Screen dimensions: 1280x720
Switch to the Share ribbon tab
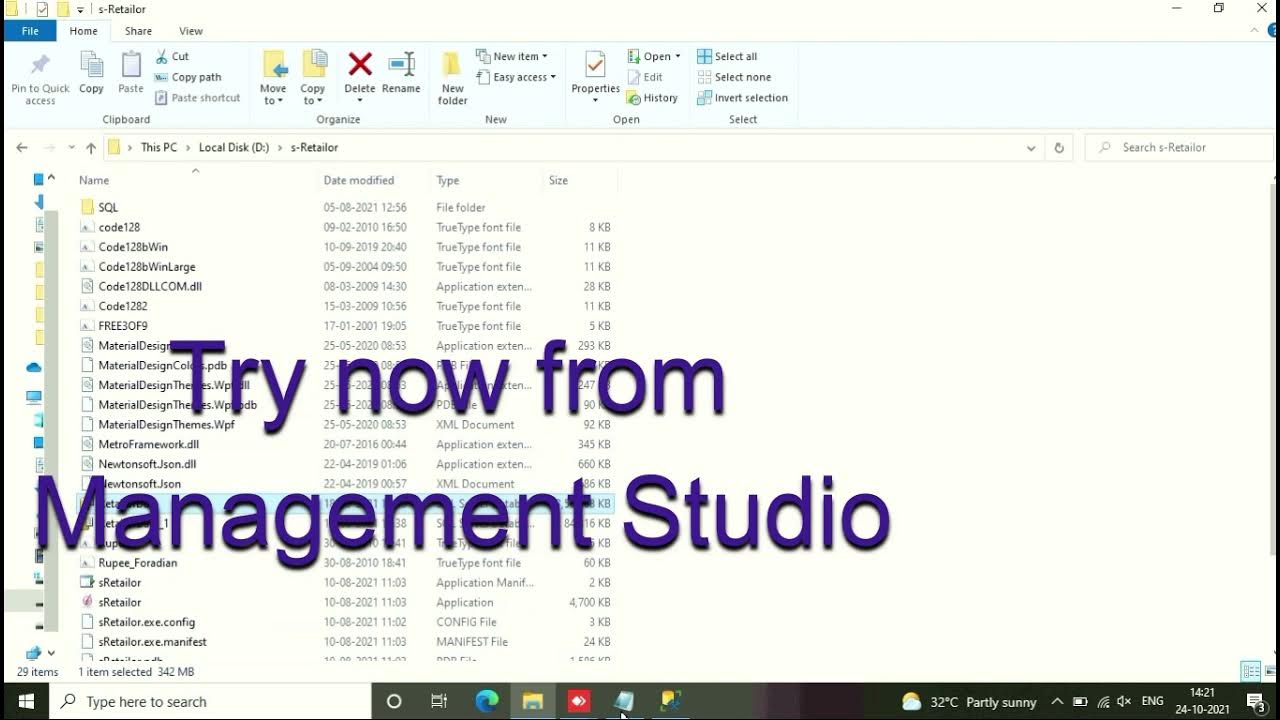(x=138, y=31)
